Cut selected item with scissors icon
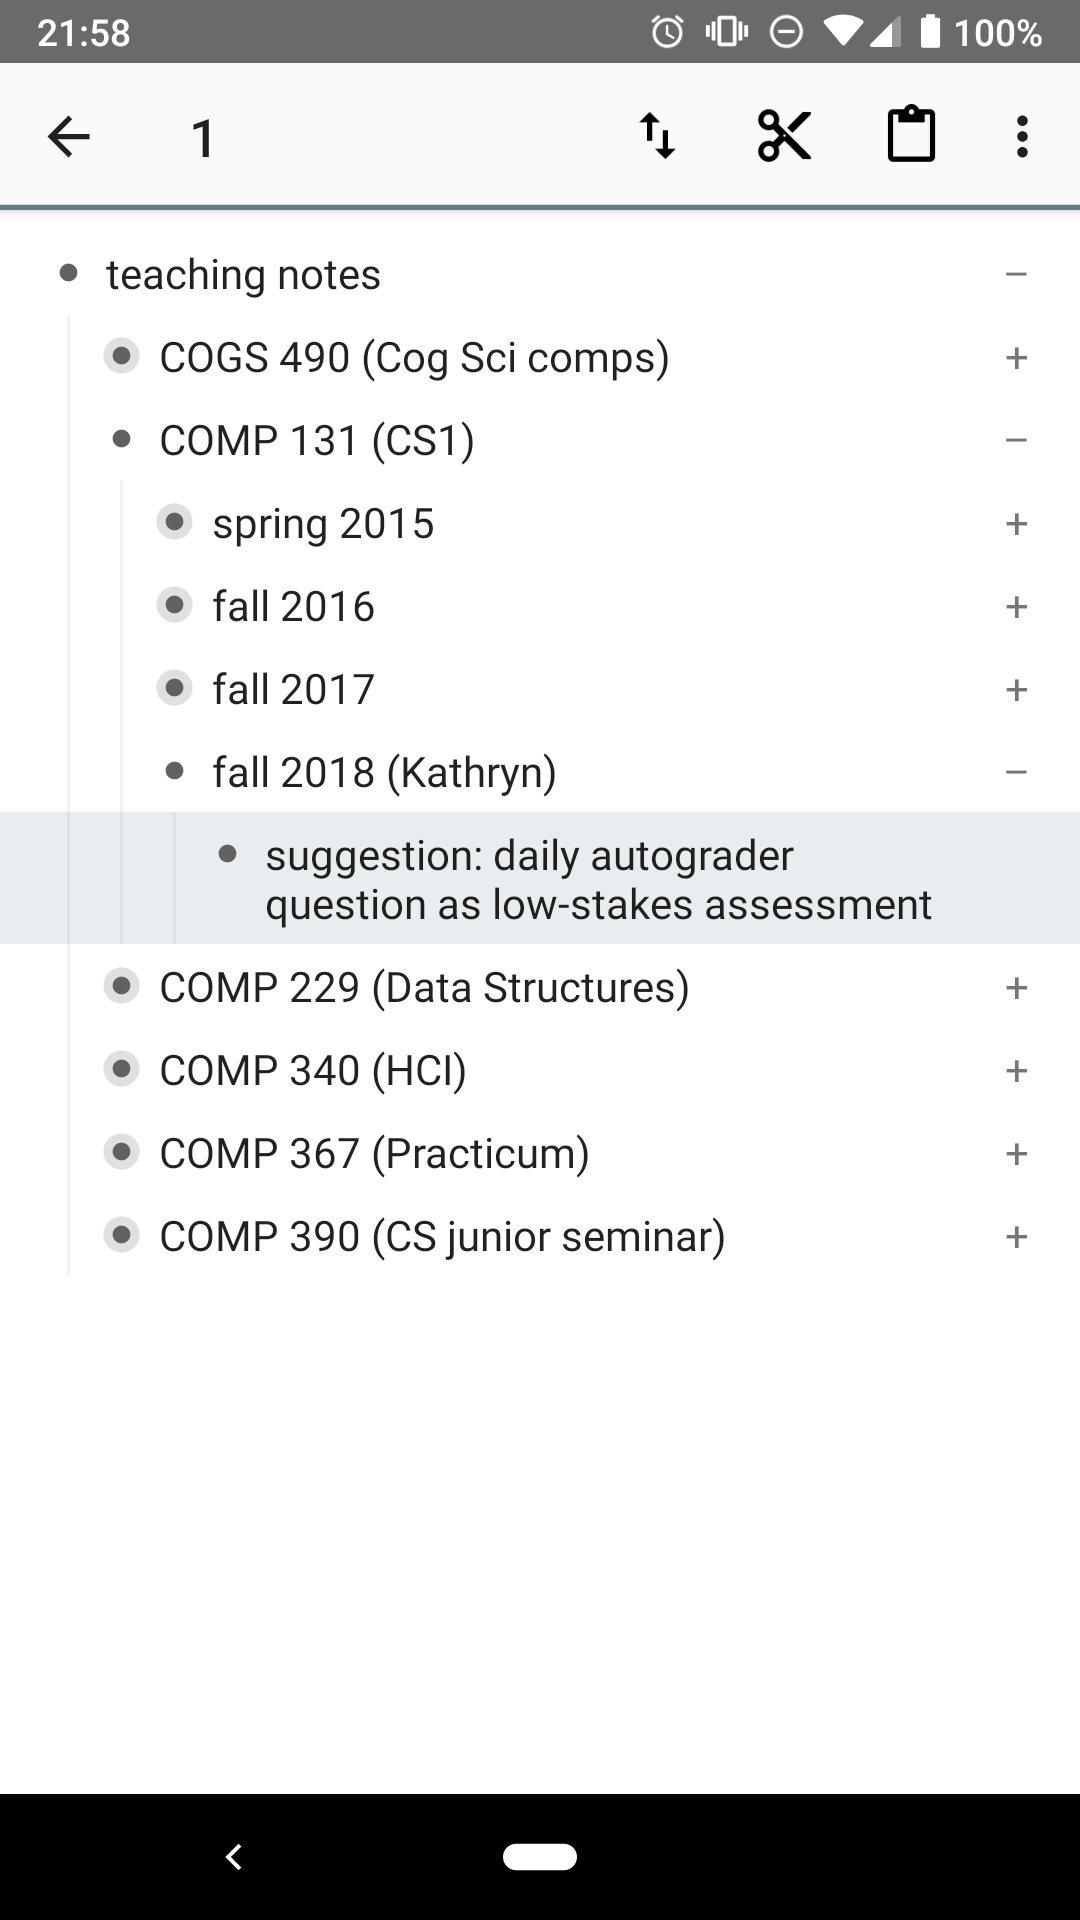Screen dimensions: 1080x1920 pyautogui.click(x=784, y=136)
